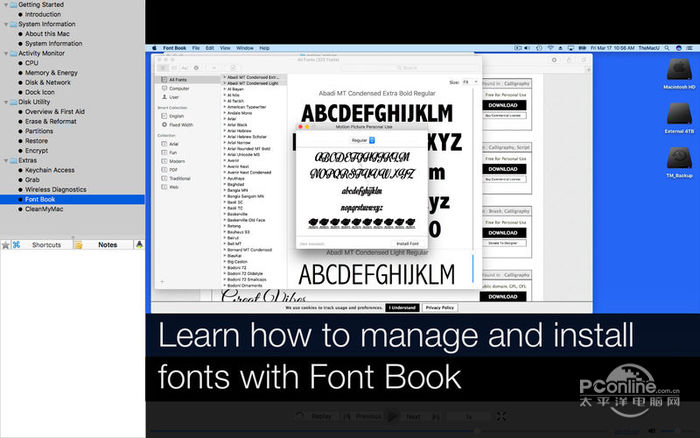Select the Keychain Access lesson

[x=50, y=170]
